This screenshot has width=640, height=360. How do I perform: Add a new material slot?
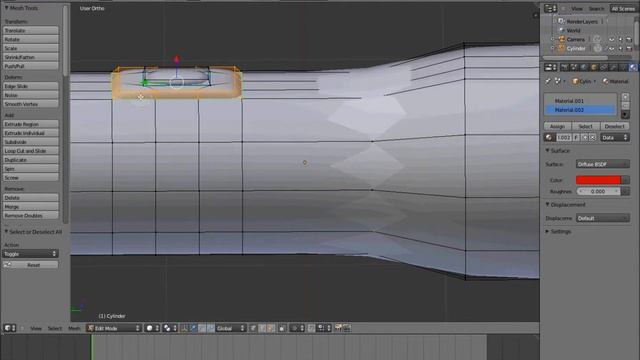point(625,97)
